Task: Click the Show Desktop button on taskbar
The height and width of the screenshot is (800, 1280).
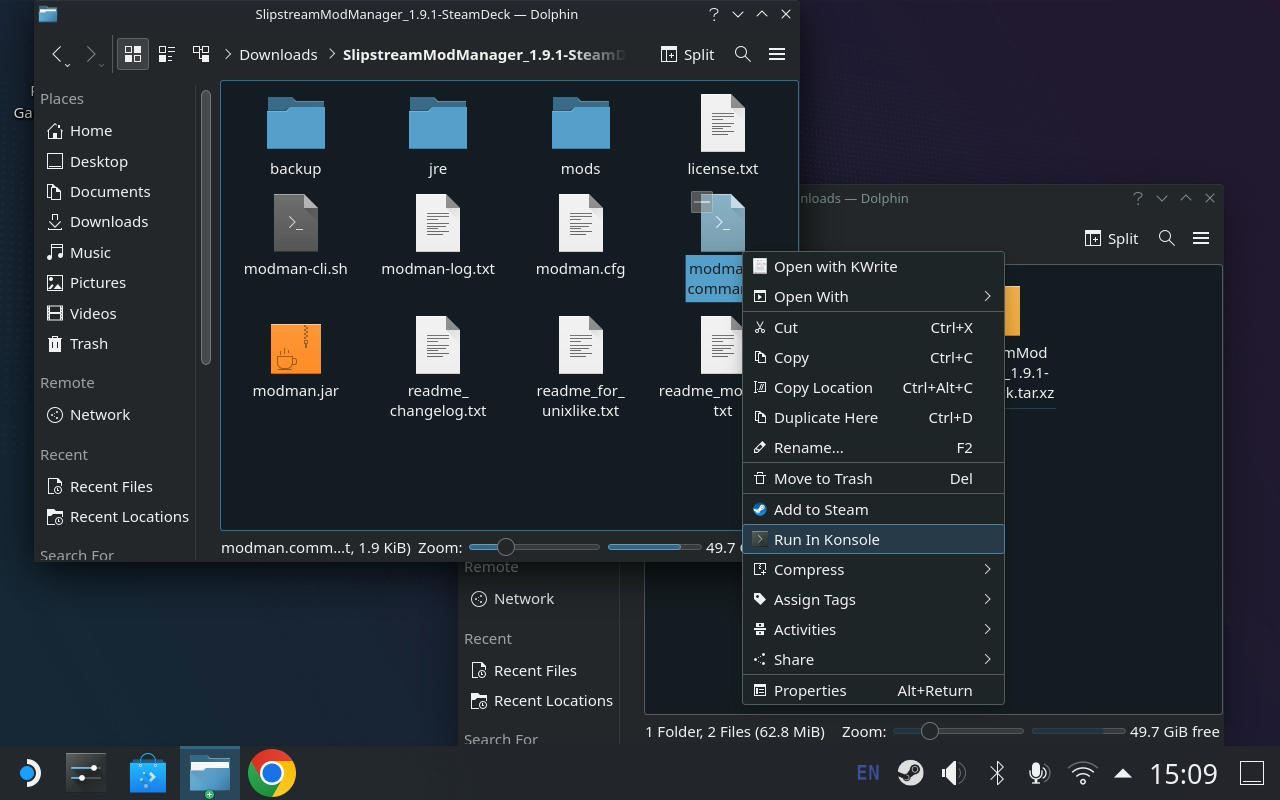Action: (1252, 773)
